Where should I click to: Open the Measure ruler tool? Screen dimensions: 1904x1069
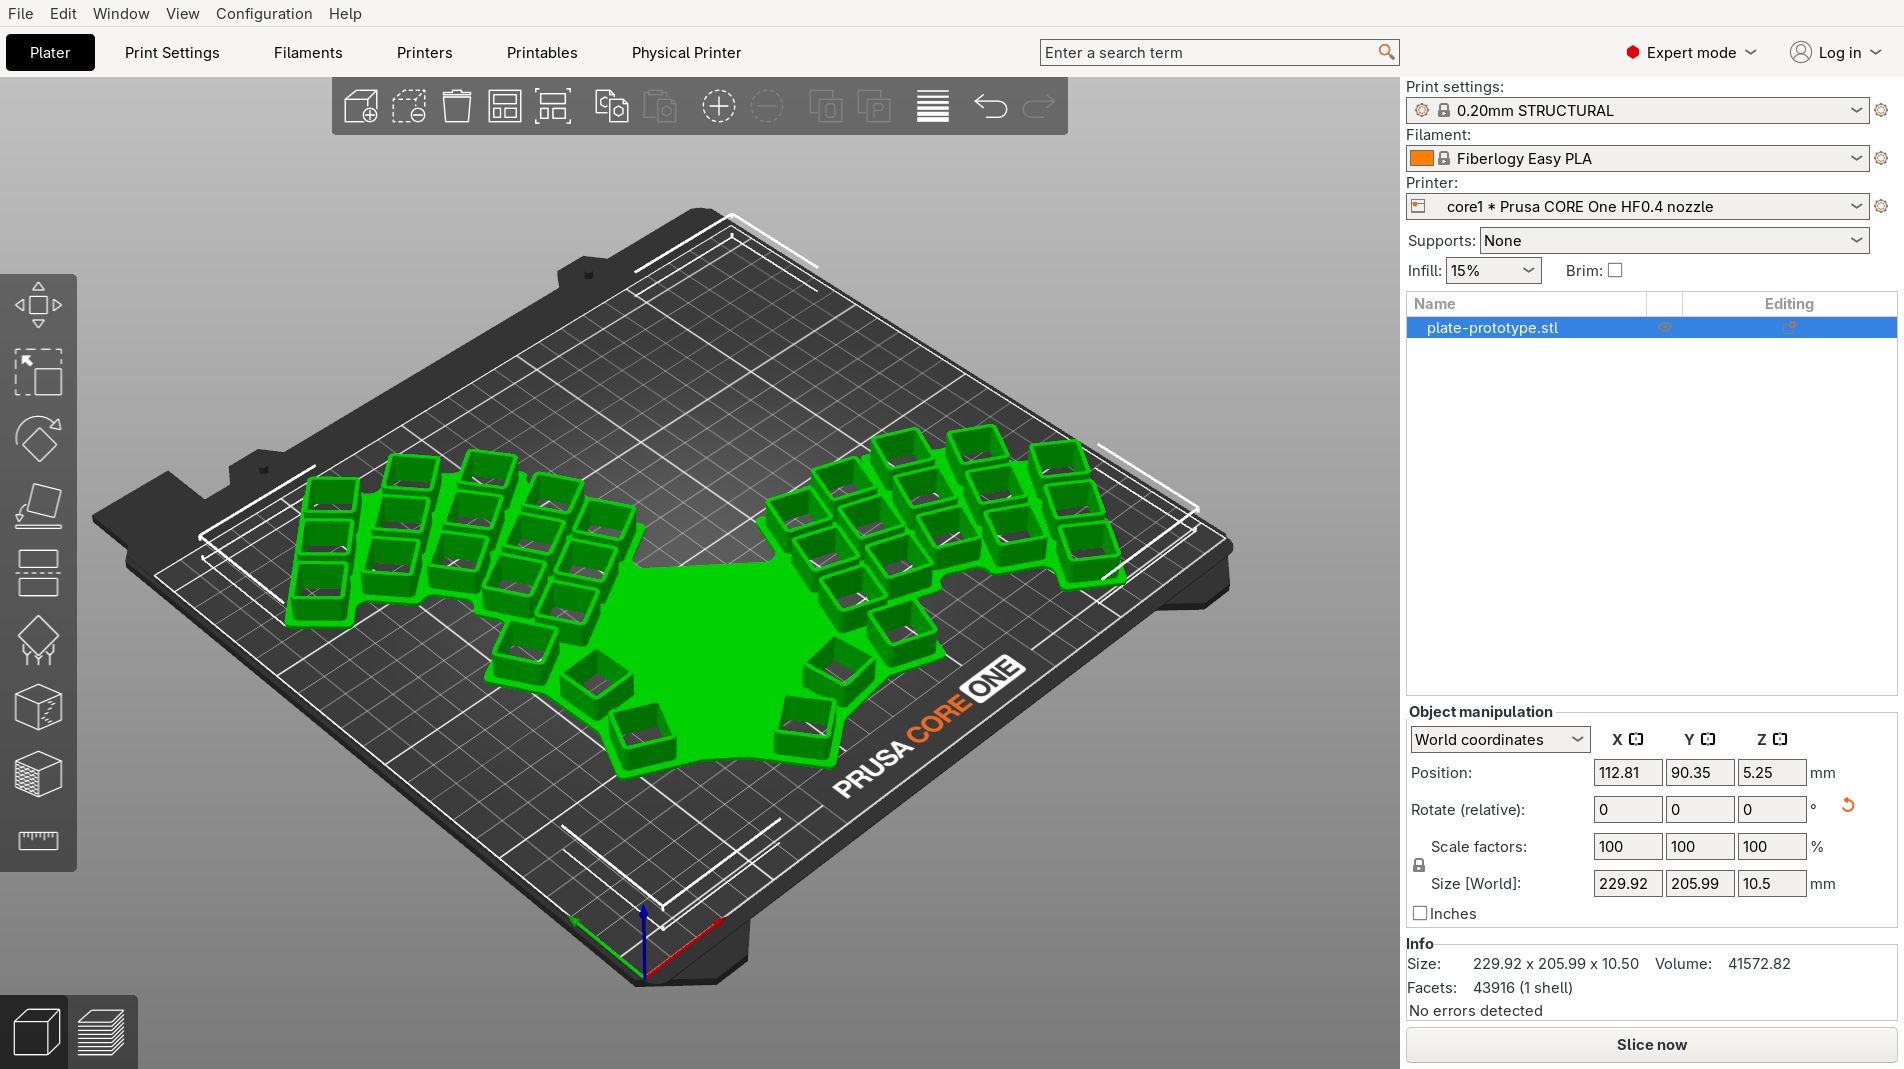(x=38, y=840)
